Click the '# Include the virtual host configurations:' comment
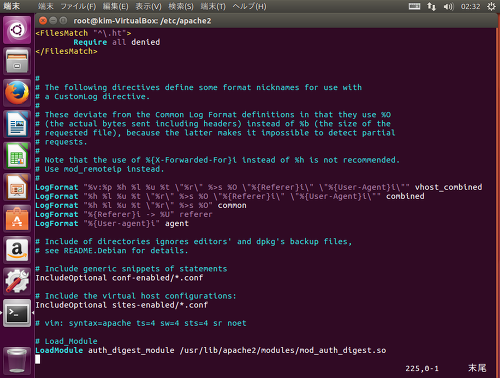Image resolution: width=500 pixels, height=378 pixels. pyautogui.click(x=136, y=296)
